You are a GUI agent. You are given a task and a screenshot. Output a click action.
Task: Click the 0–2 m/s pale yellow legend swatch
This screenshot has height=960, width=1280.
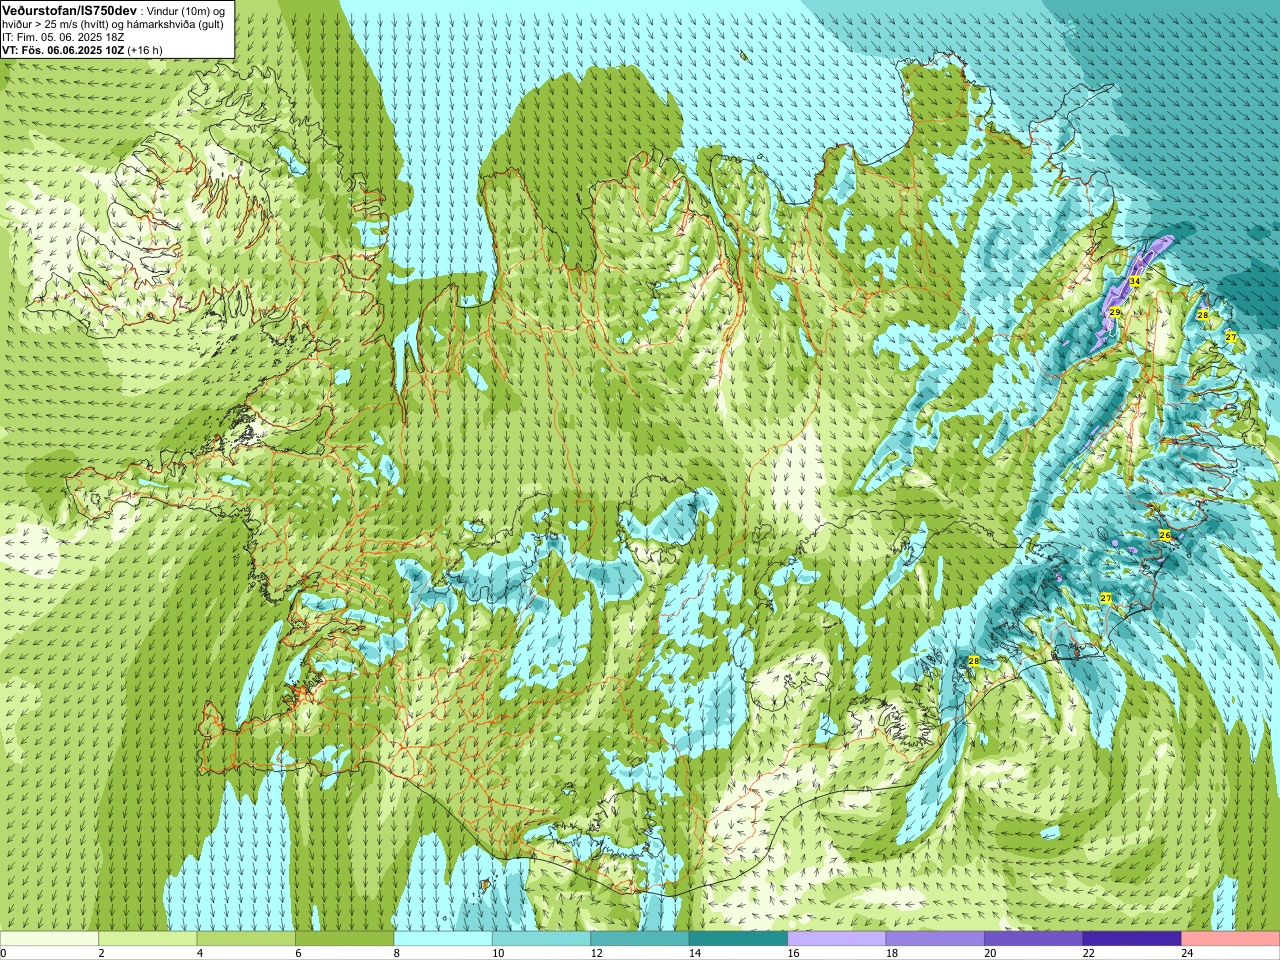49,939
